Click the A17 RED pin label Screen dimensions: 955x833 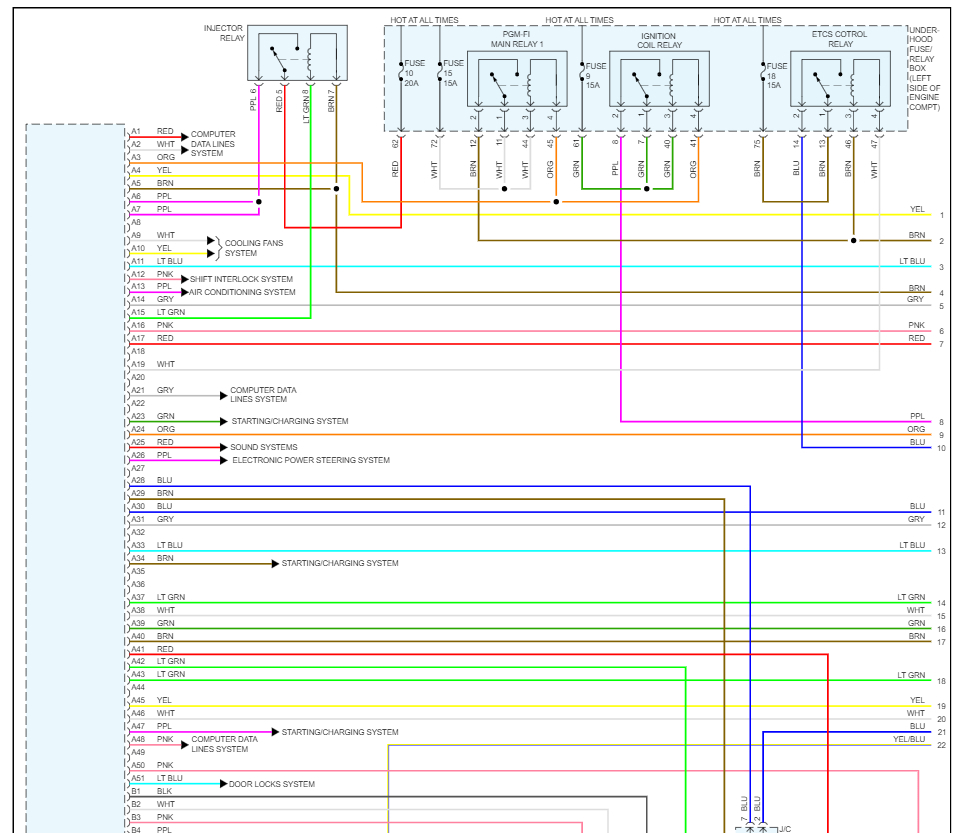[x=152, y=339]
